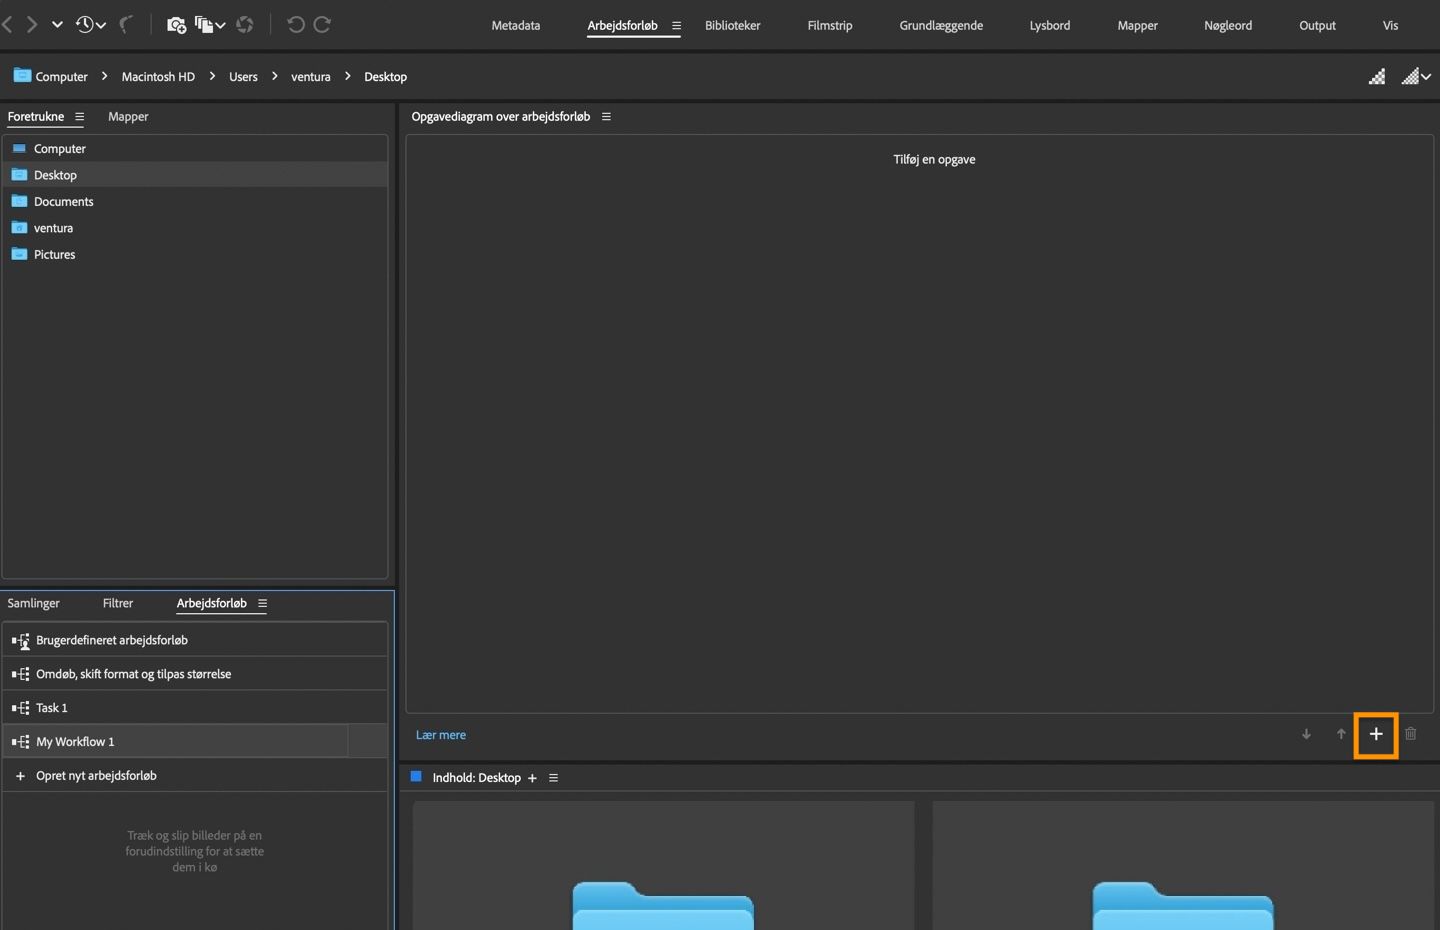Click the thumbnail quality browse icon

pyautogui.click(x=1377, y=76)
